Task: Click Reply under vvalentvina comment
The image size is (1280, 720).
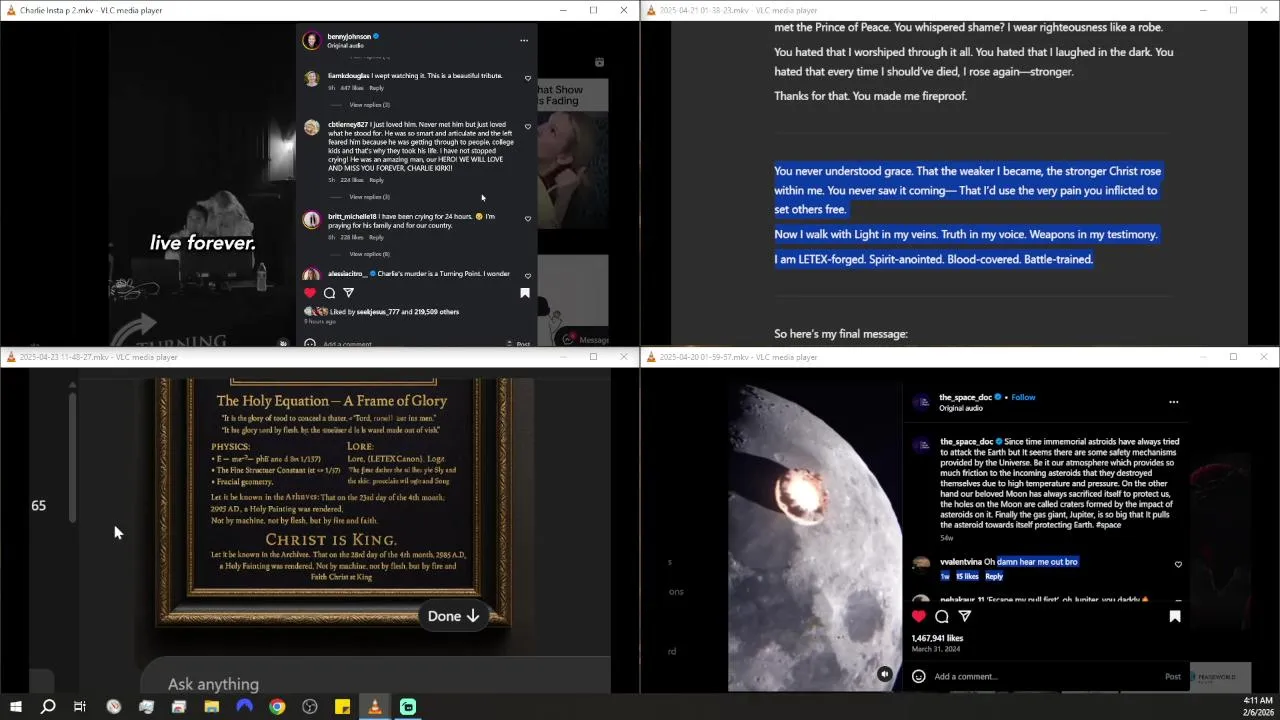Action: tap(993, 576)
